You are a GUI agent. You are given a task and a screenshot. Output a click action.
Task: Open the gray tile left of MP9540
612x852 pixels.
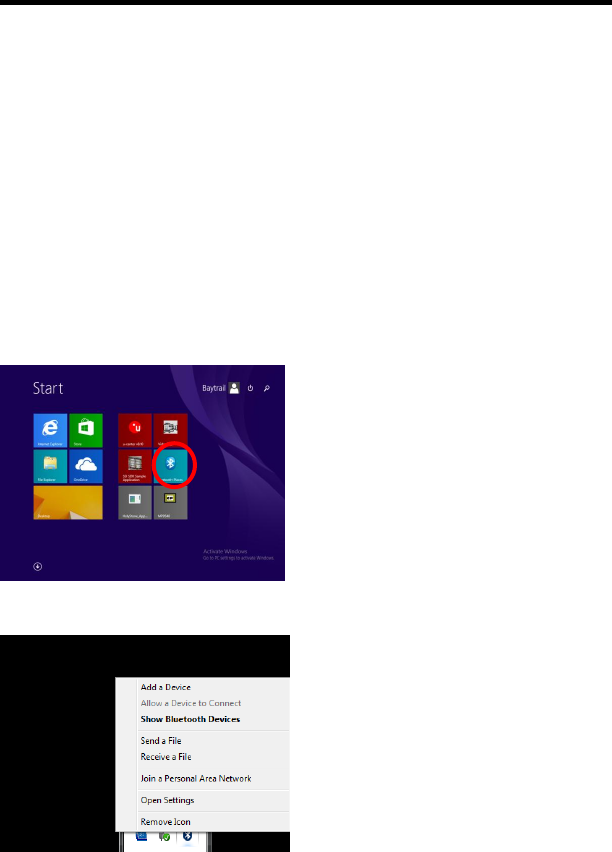tap(135, 503)
